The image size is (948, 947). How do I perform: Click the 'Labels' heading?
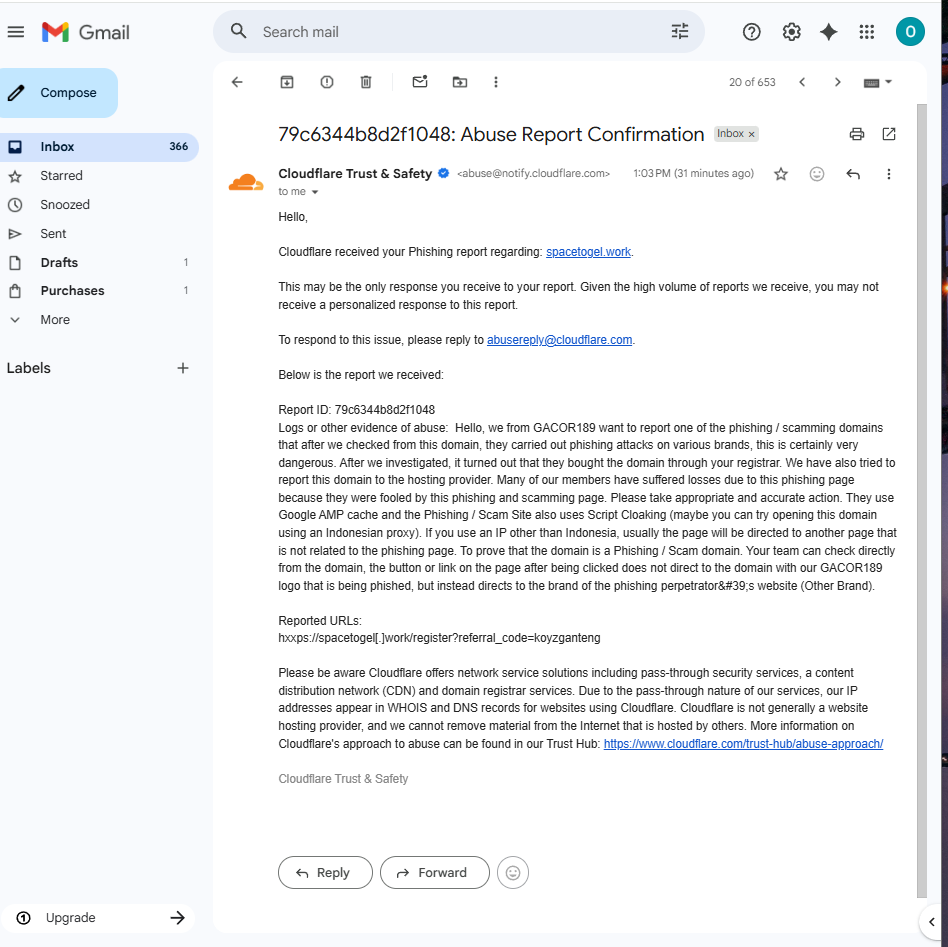(x=28, y=368)
